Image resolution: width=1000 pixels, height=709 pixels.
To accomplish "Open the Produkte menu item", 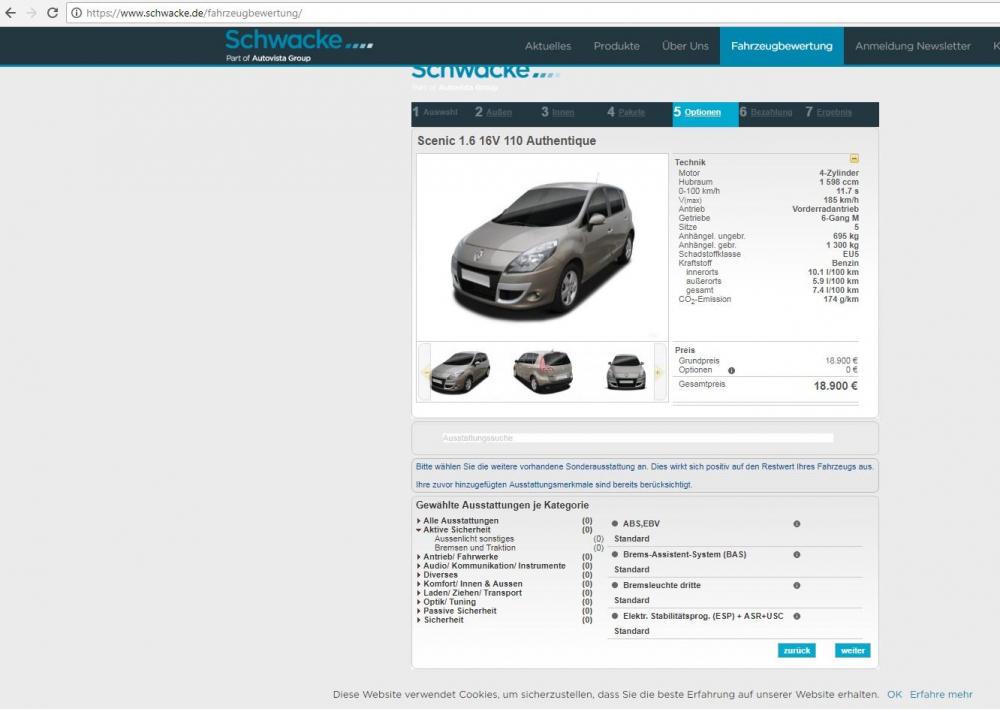I will pyautogui.click(x=617, y=46).
